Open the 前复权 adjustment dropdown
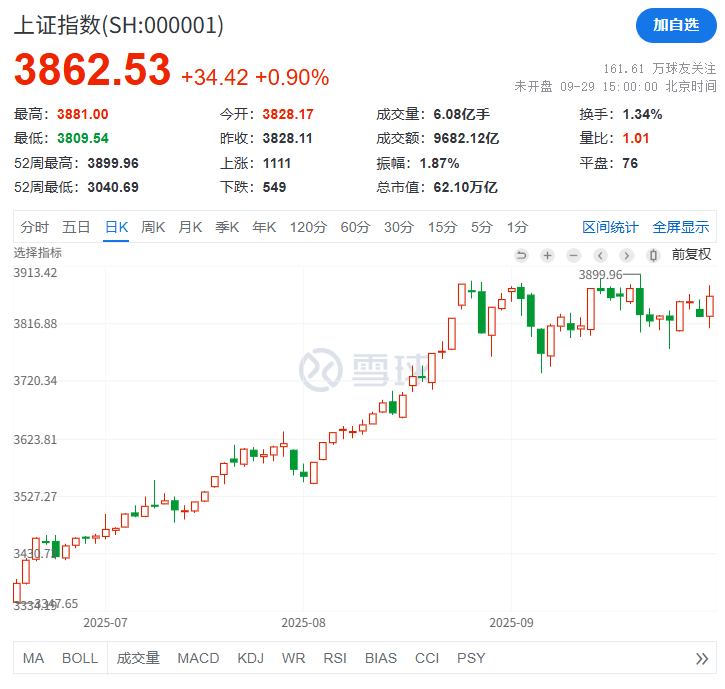Viewport: 725px width, 689px height. pos(691,254)
